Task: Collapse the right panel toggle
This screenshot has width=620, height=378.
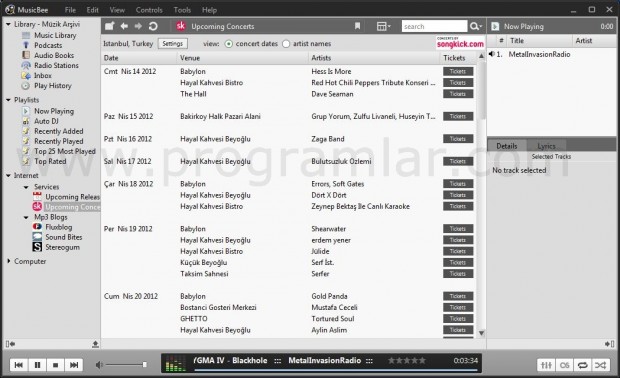Action: tap(609, 344)
